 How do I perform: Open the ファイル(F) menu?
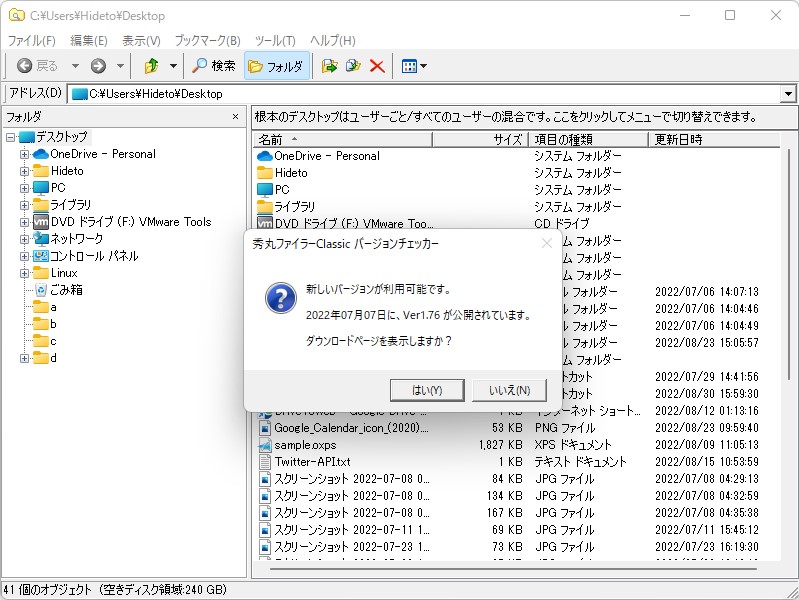32,40
